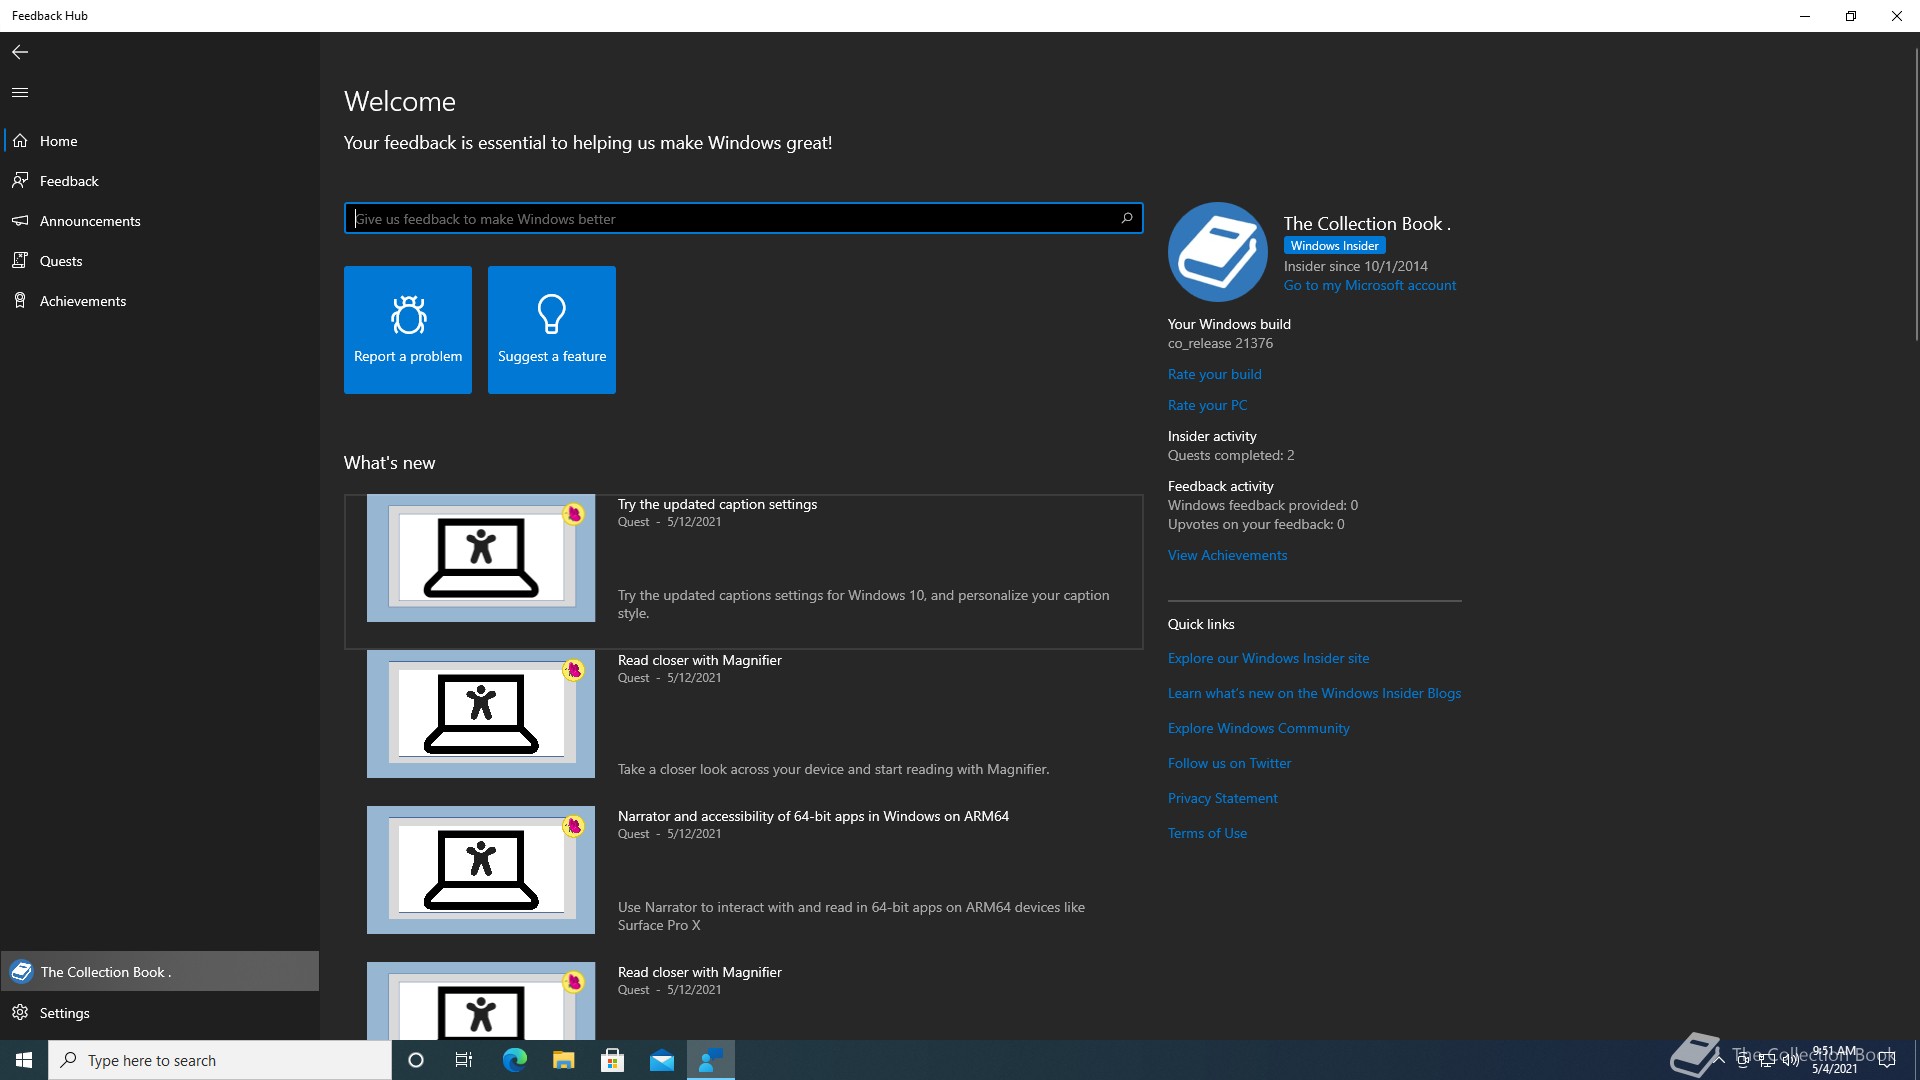Open the Narrator ARM64 quest thumbnail
1920x1080 pixels.
coord(481,870)
